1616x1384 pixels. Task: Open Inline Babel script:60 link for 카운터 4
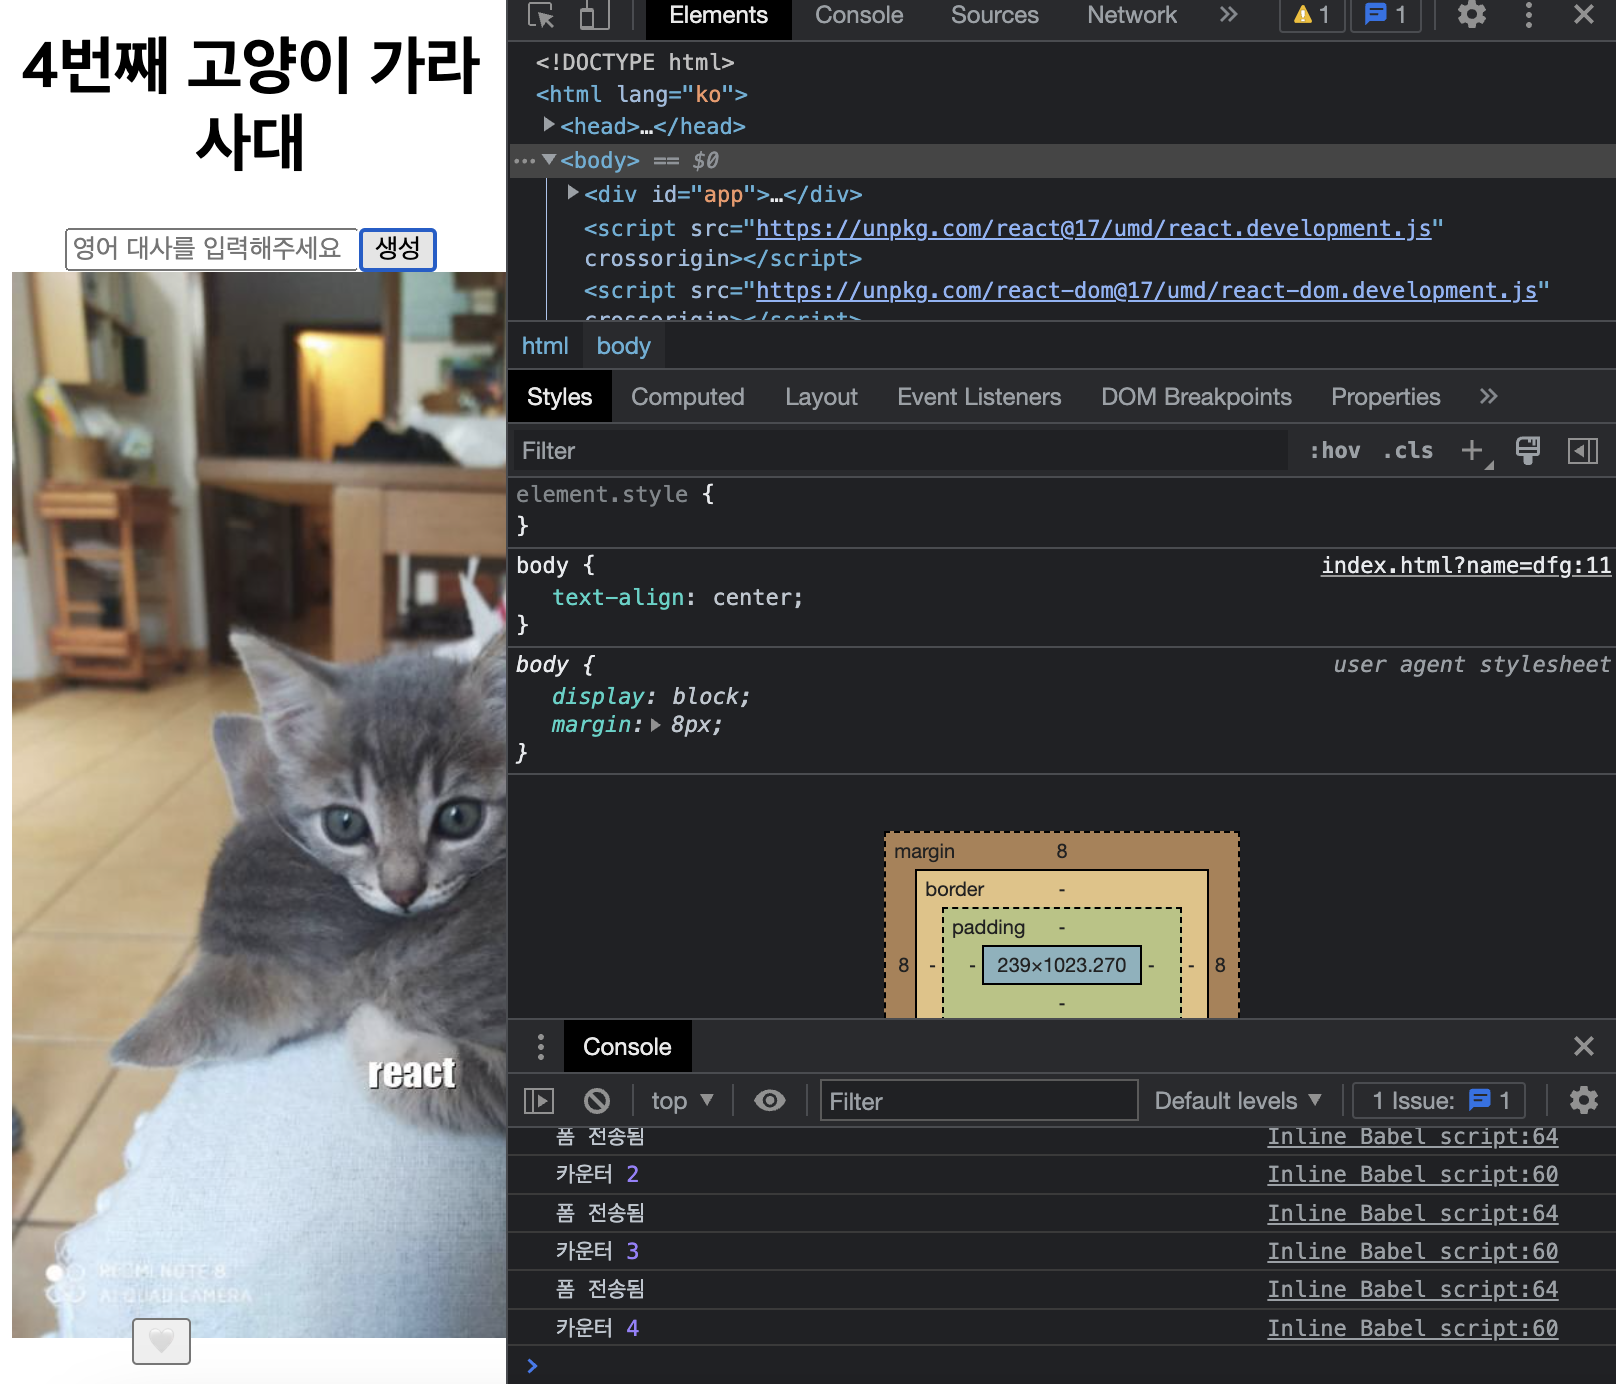point(1413,1329)
